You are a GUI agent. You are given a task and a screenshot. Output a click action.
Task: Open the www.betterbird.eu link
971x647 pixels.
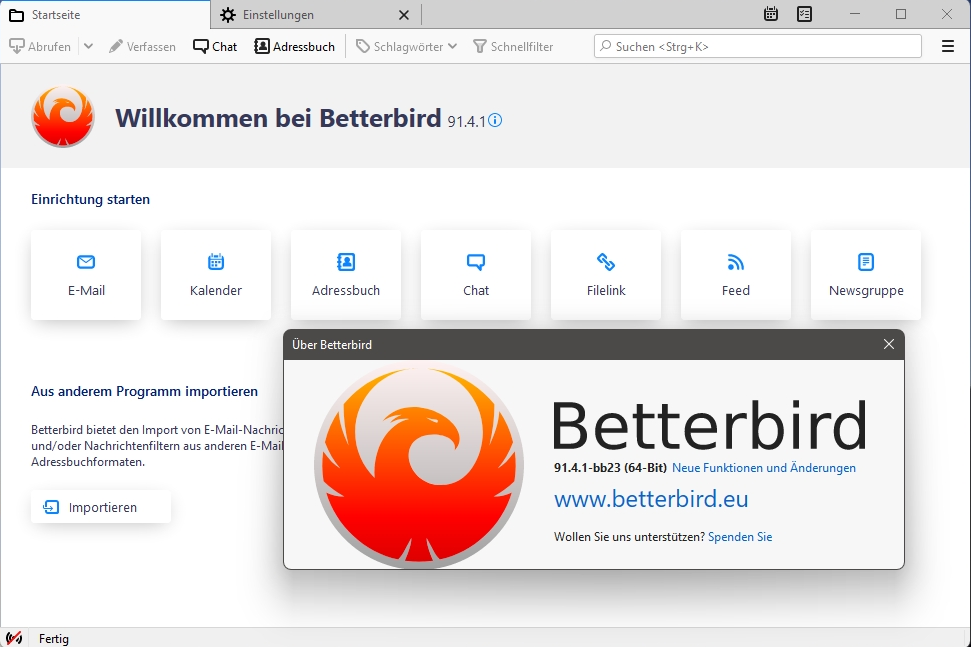coord(651,499)
